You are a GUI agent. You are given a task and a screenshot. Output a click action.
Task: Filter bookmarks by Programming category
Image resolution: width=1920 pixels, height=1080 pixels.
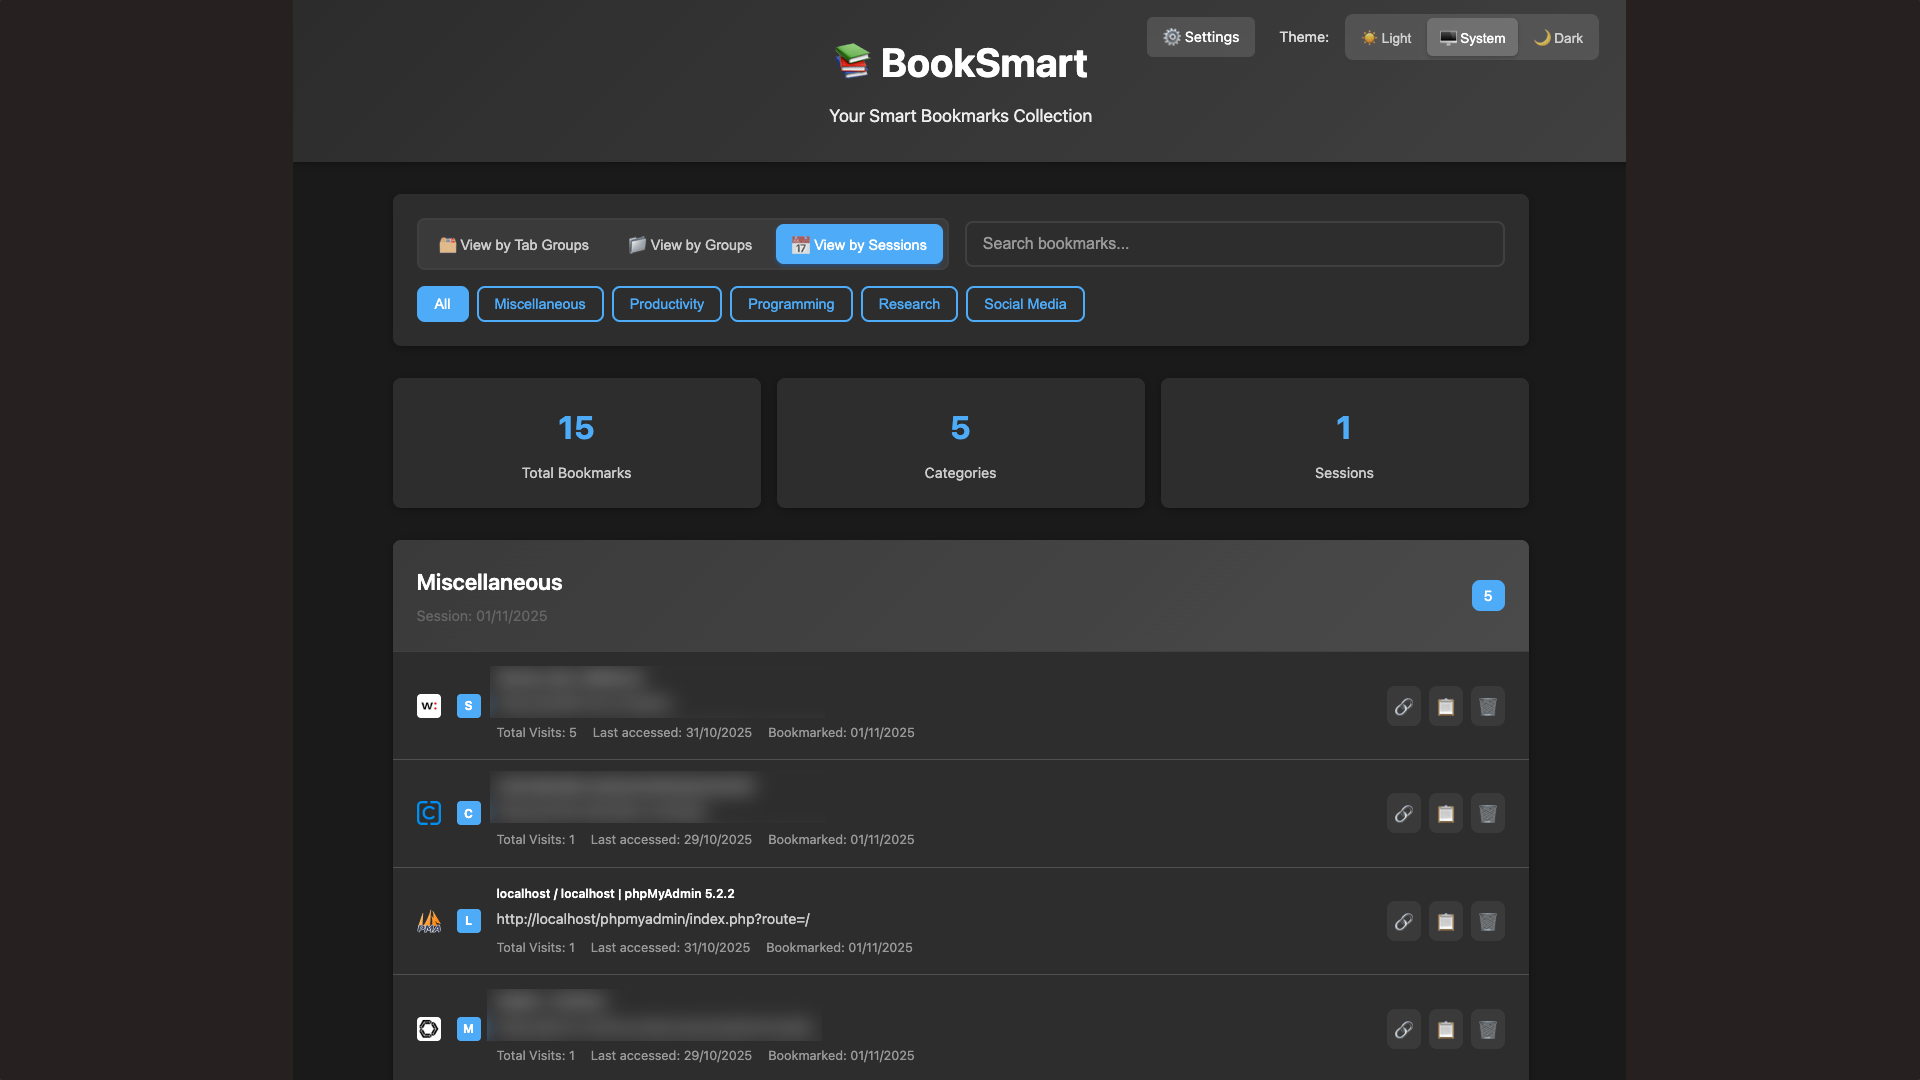pos(790,304)
